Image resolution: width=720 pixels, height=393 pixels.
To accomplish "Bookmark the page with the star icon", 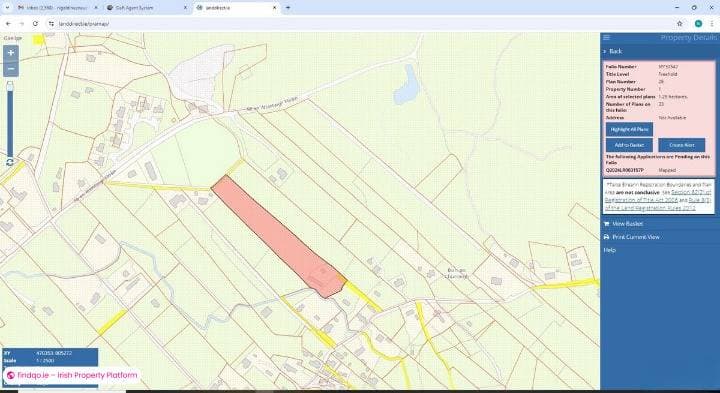I will pos(680,23).
